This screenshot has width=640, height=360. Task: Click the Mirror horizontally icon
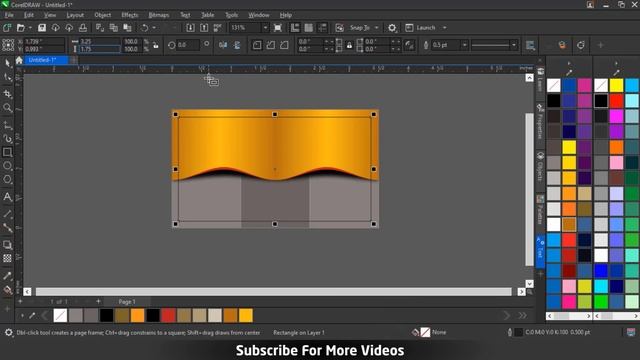click(223, 45)
